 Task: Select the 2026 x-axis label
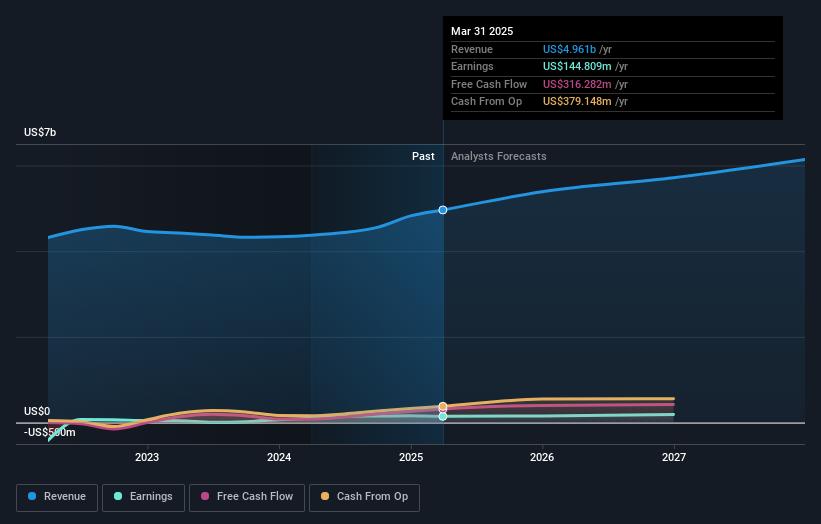542,458
